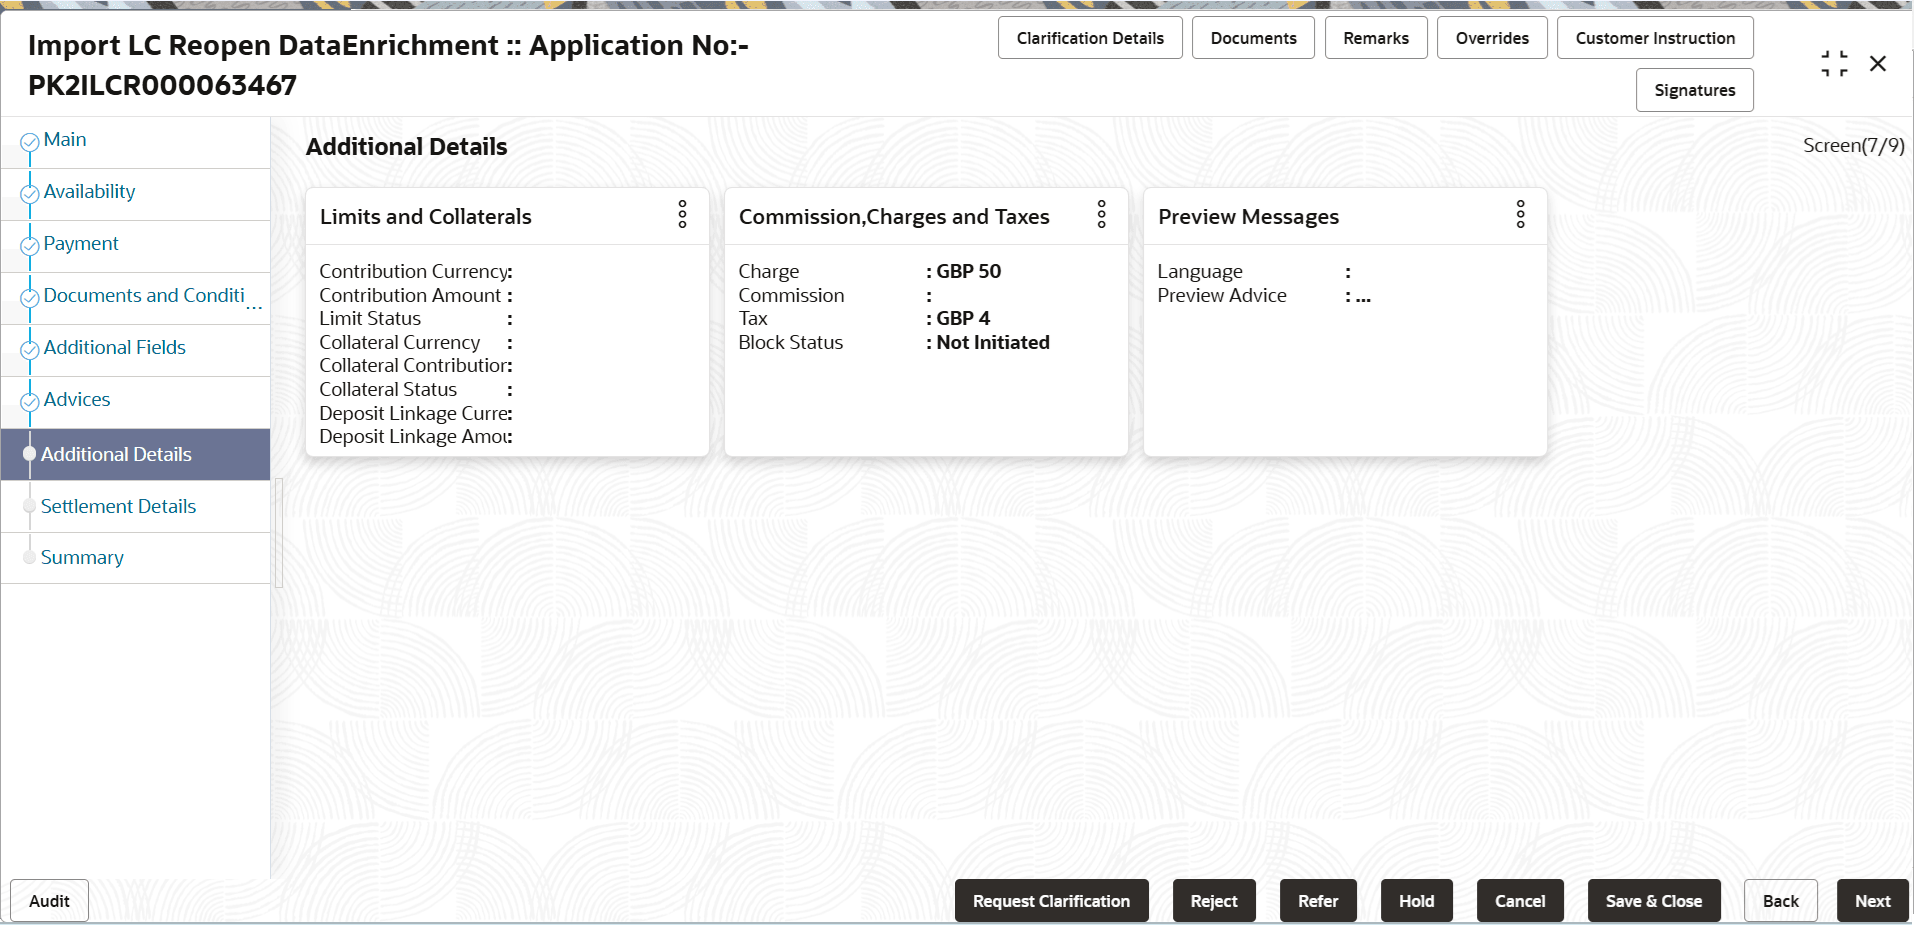Proceed with the Next button
Image resolution: width=1914 pixels, height=925 pixels.
[1873, 901]
